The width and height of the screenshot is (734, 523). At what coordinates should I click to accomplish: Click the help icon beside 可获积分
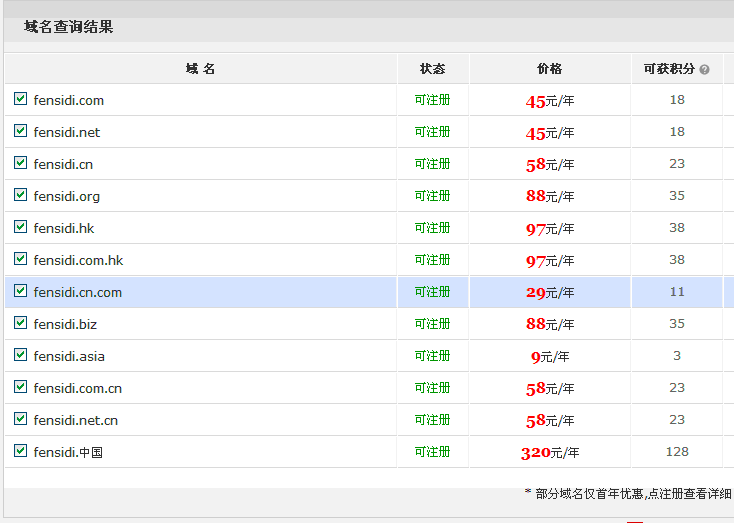705,70
